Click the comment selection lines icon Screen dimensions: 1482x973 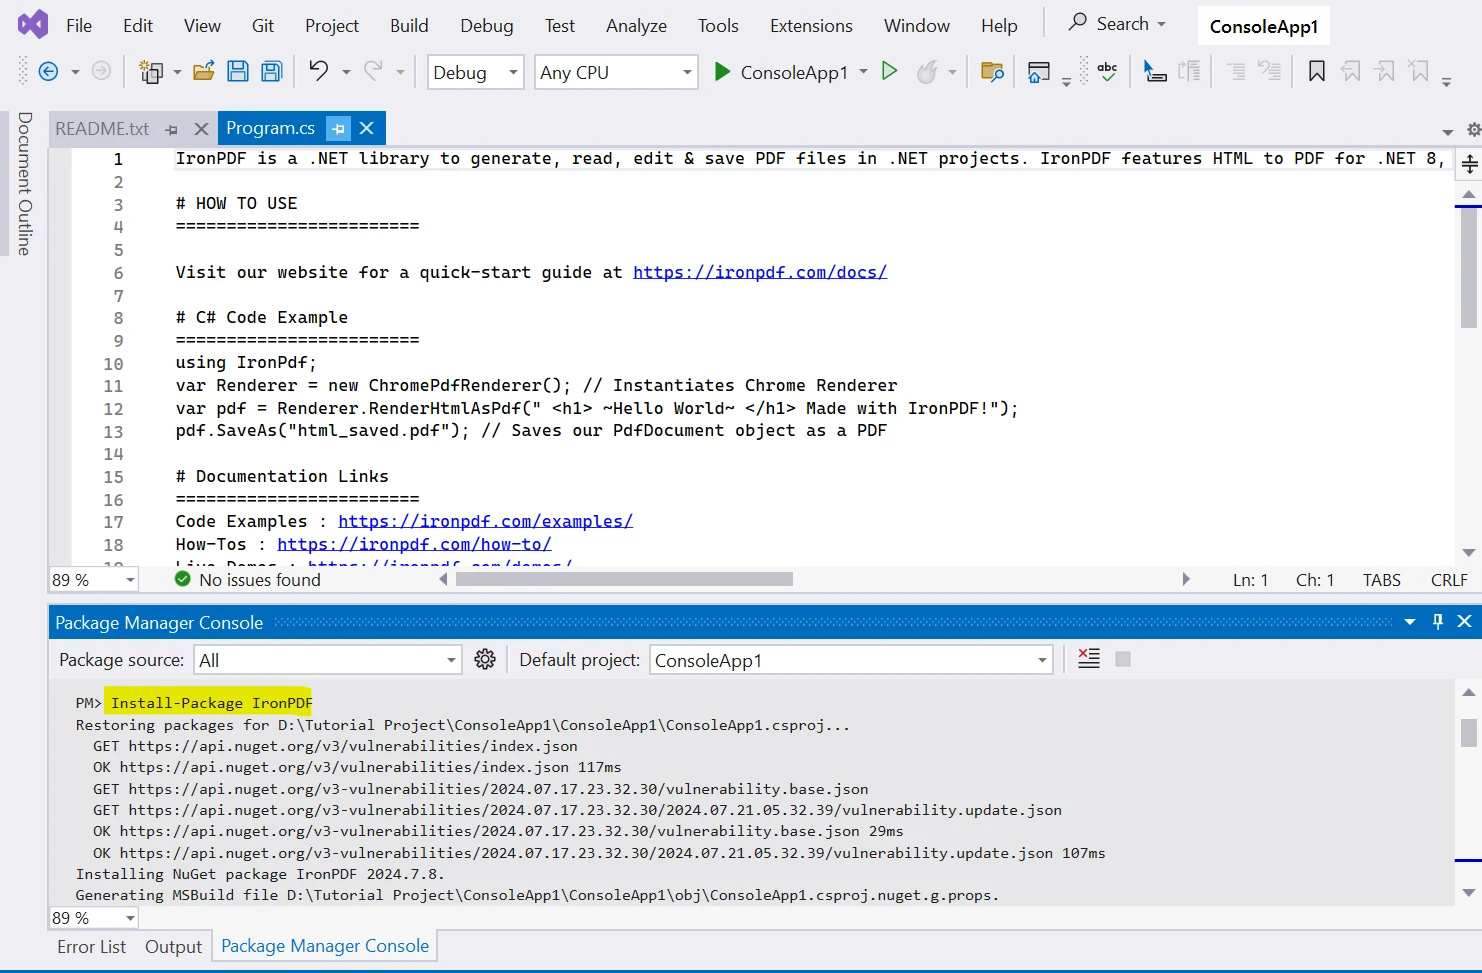[1236, 71]
